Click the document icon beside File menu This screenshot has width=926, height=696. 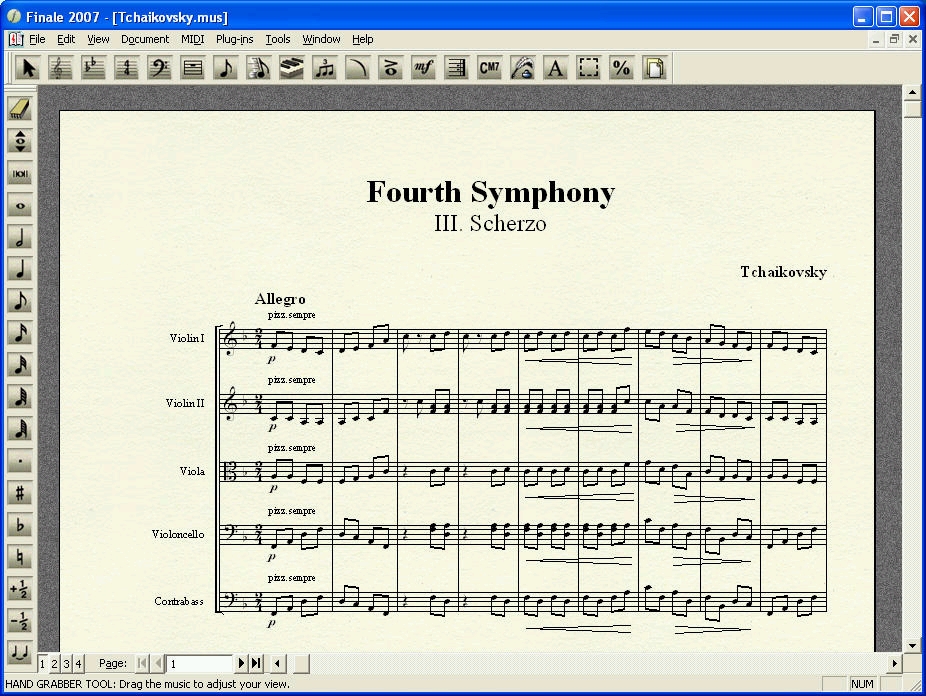16,39
